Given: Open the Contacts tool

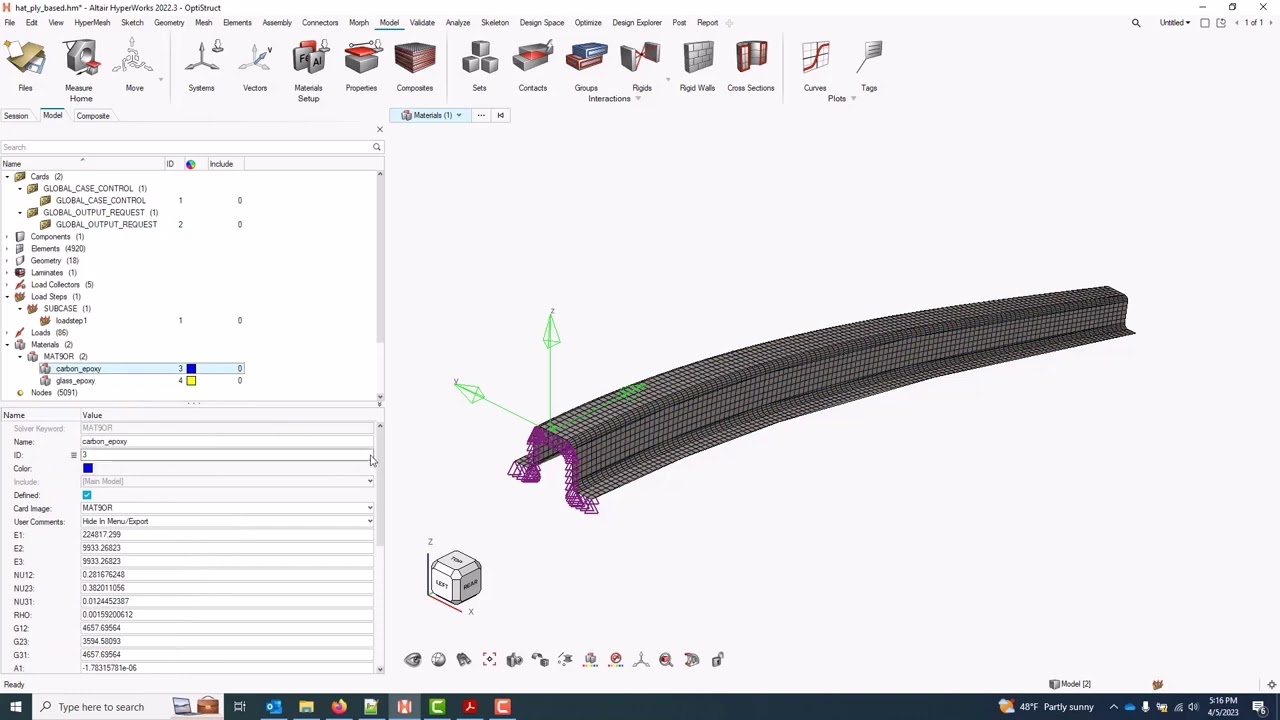Looking at the screenshot, I should [532, 67].
